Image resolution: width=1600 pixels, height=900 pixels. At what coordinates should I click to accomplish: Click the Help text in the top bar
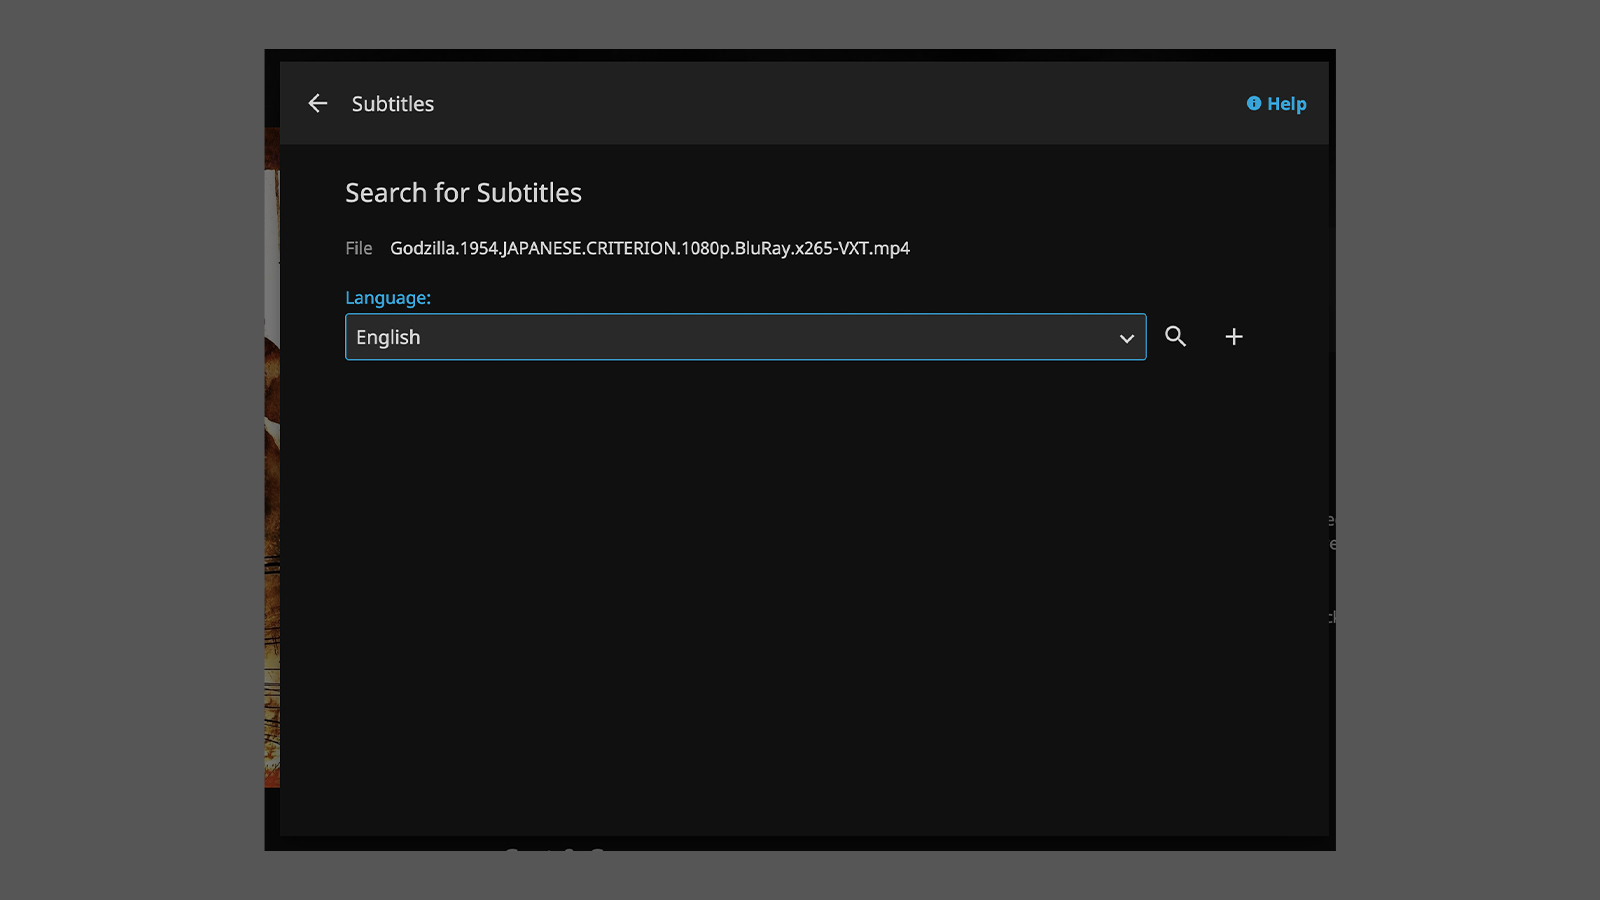1285,103
